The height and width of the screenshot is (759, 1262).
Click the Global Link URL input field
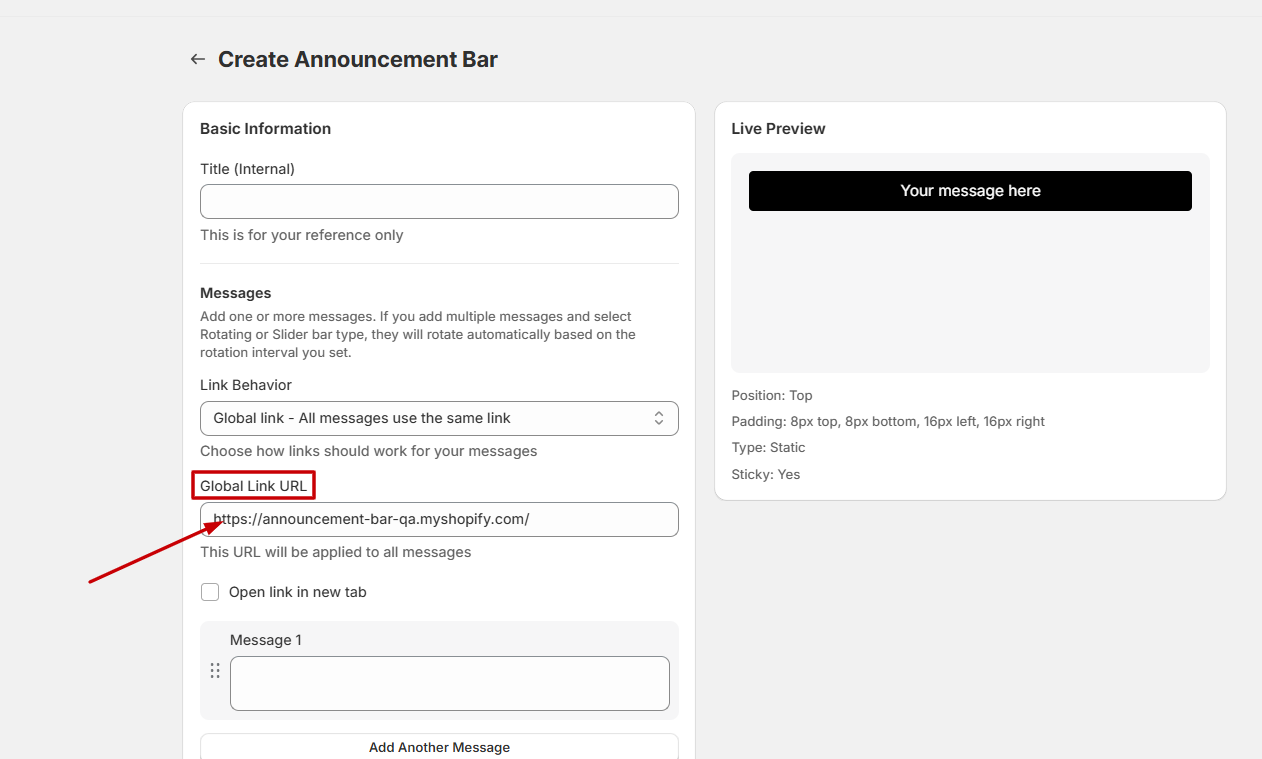(439, 519)
